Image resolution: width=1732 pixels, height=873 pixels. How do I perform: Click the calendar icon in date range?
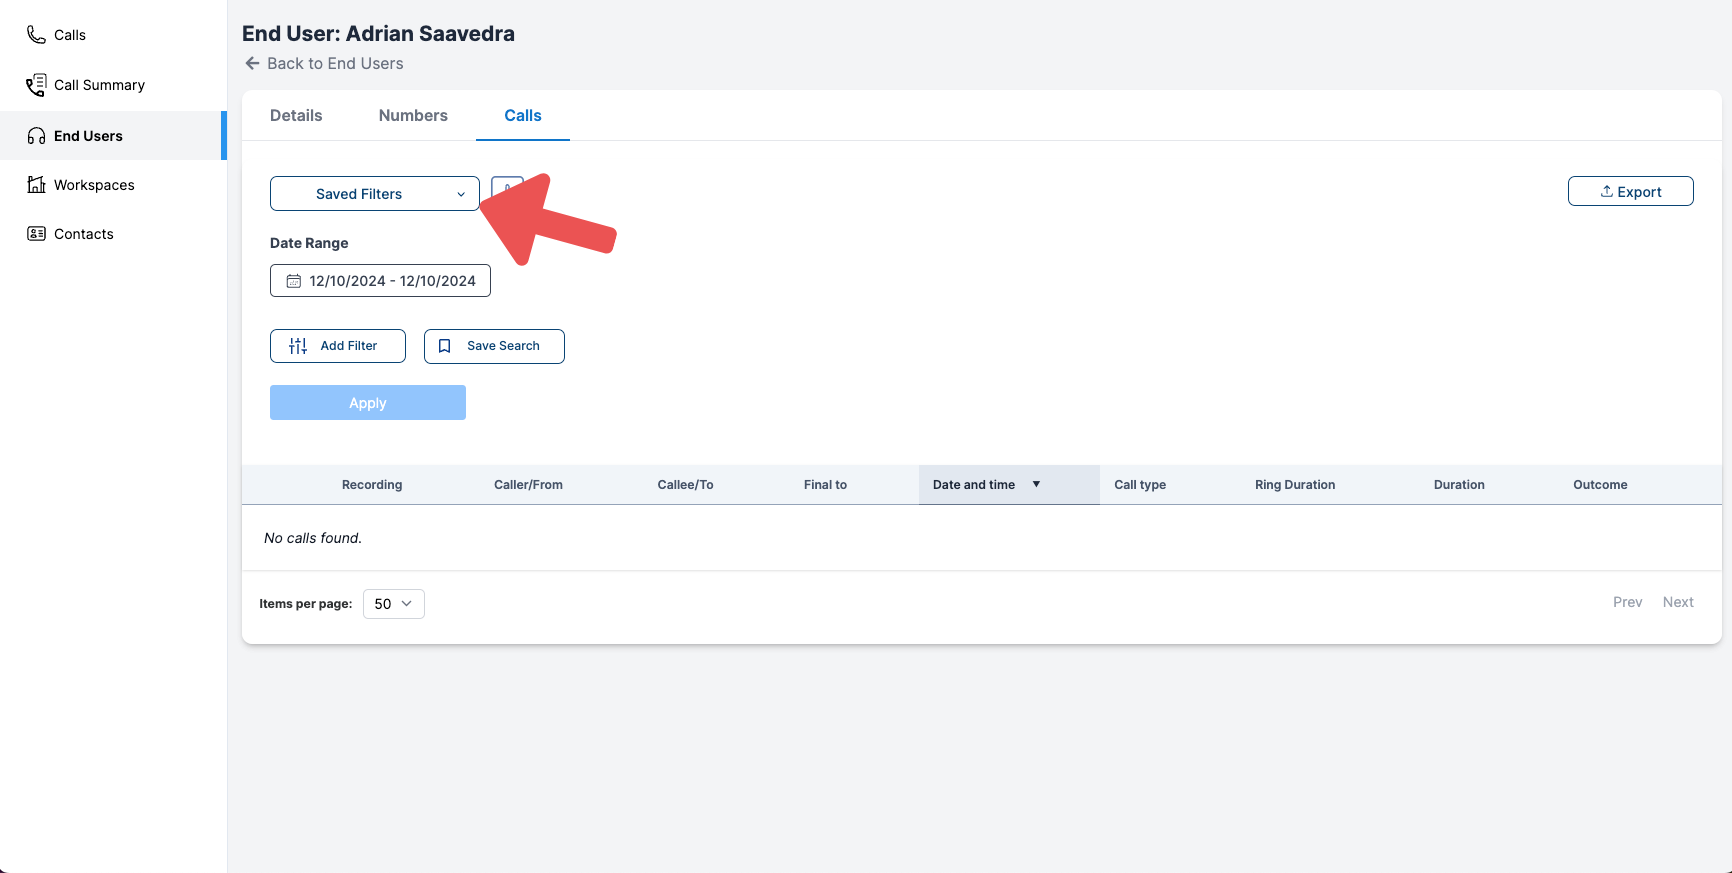[294, 281]
